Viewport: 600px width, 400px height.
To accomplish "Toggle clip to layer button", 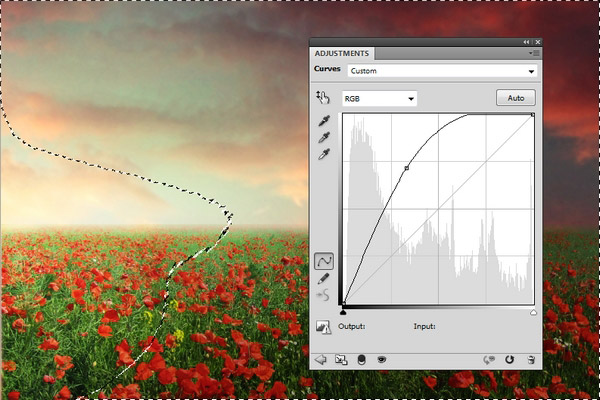I will 361,359.
